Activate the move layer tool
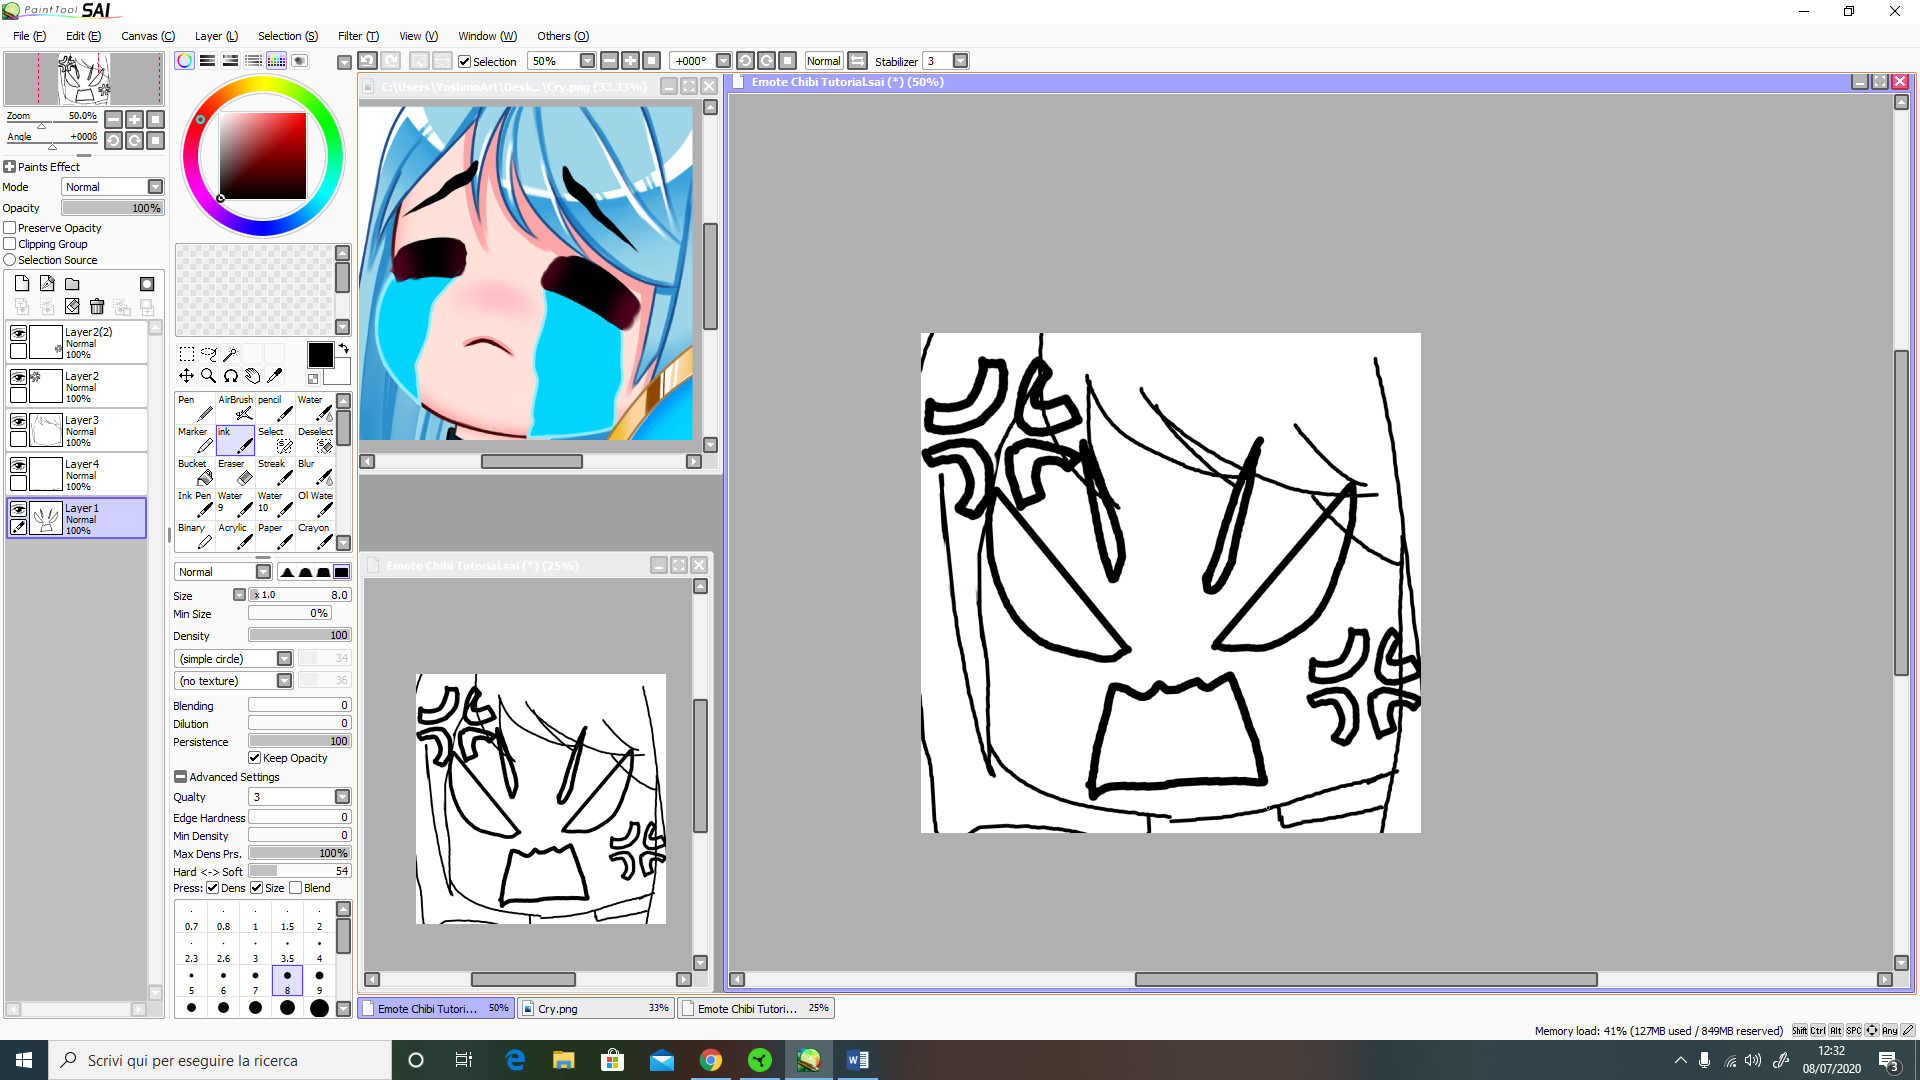Image resolution: width=1920 pixels, height=1080 pixels. (187, 376)
